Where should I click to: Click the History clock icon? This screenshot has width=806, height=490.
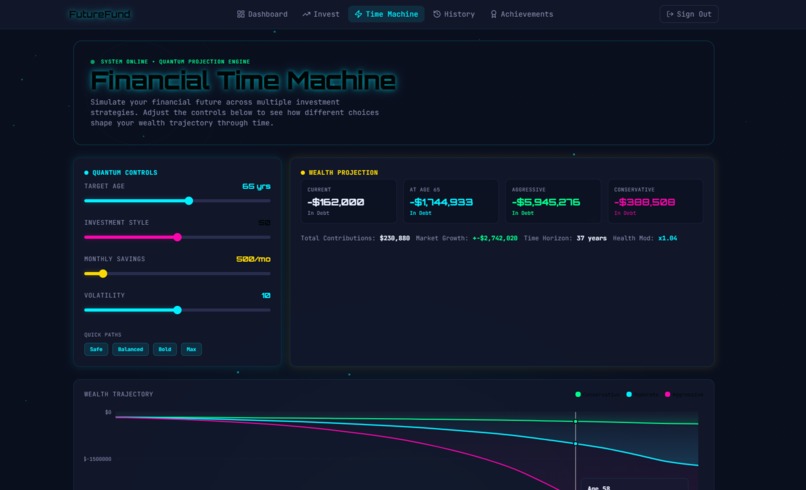click(x=437, y=14)
